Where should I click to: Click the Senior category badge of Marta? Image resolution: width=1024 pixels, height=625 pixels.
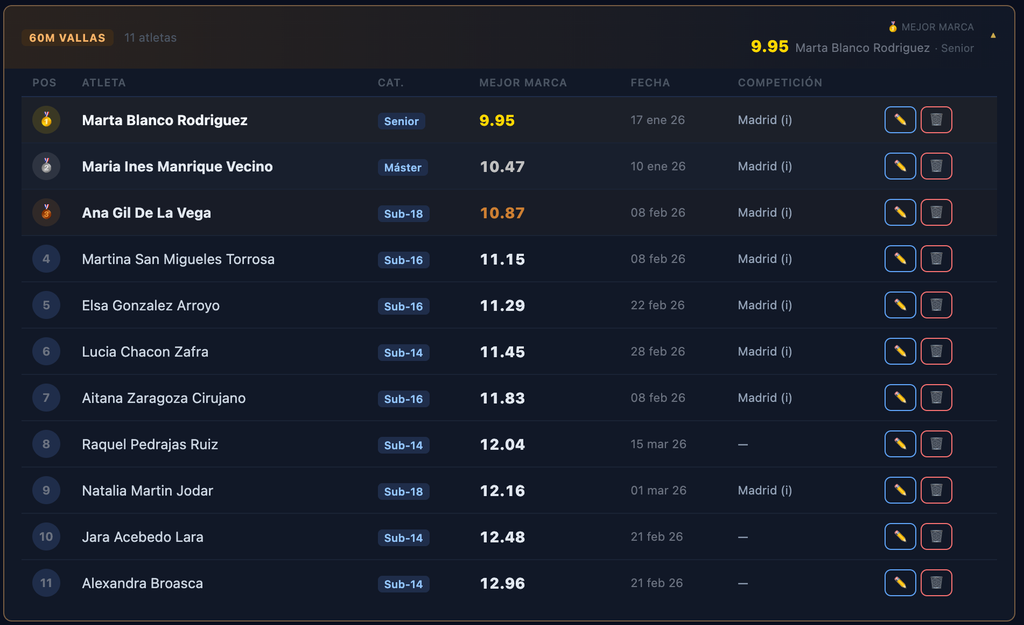401,121
